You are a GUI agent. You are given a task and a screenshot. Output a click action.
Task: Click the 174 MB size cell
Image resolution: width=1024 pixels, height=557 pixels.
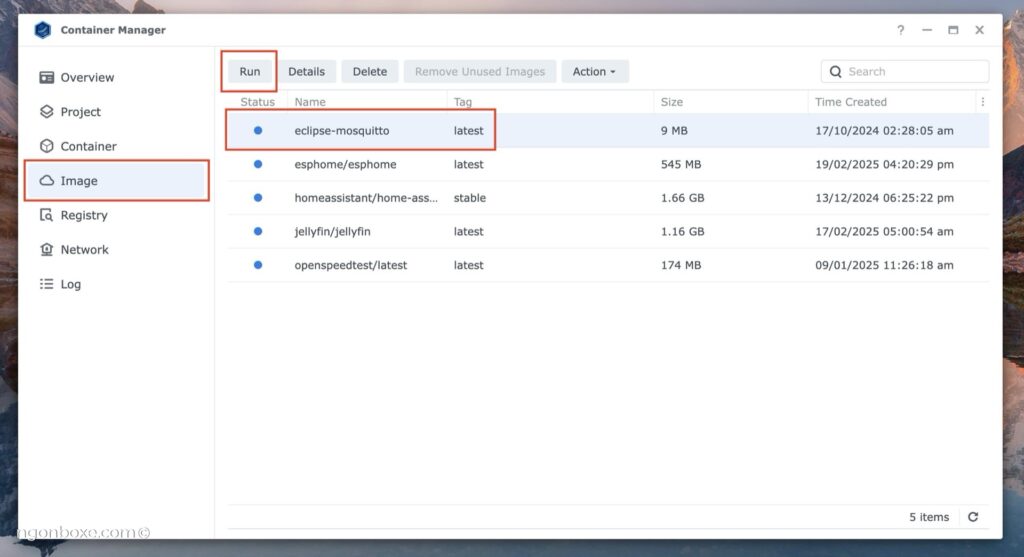(680, 265)
